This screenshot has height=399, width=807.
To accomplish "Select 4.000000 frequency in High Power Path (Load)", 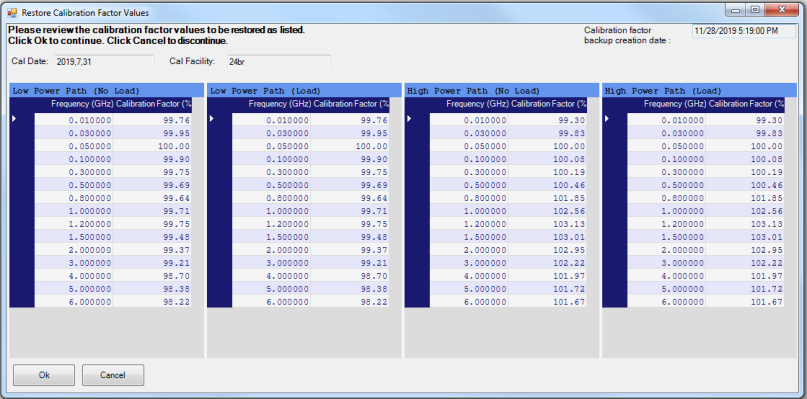I will point(667,276).
